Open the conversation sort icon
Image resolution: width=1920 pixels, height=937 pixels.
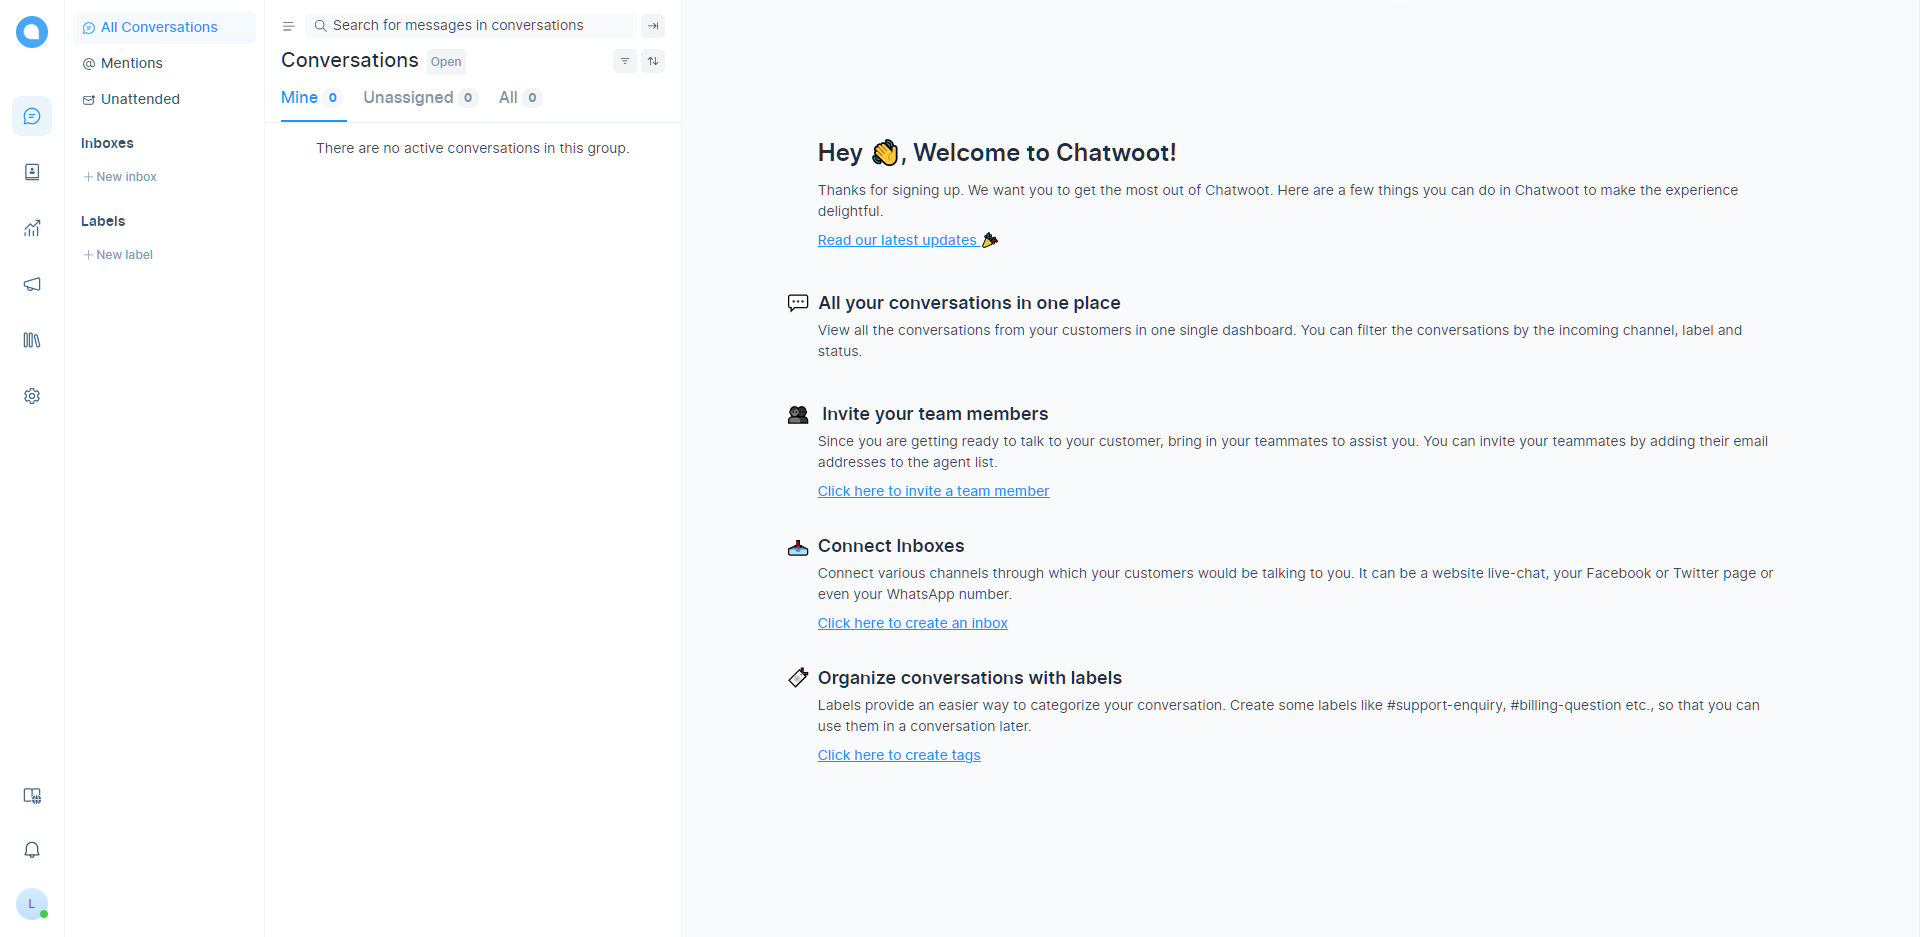click(x=653, y=61)
